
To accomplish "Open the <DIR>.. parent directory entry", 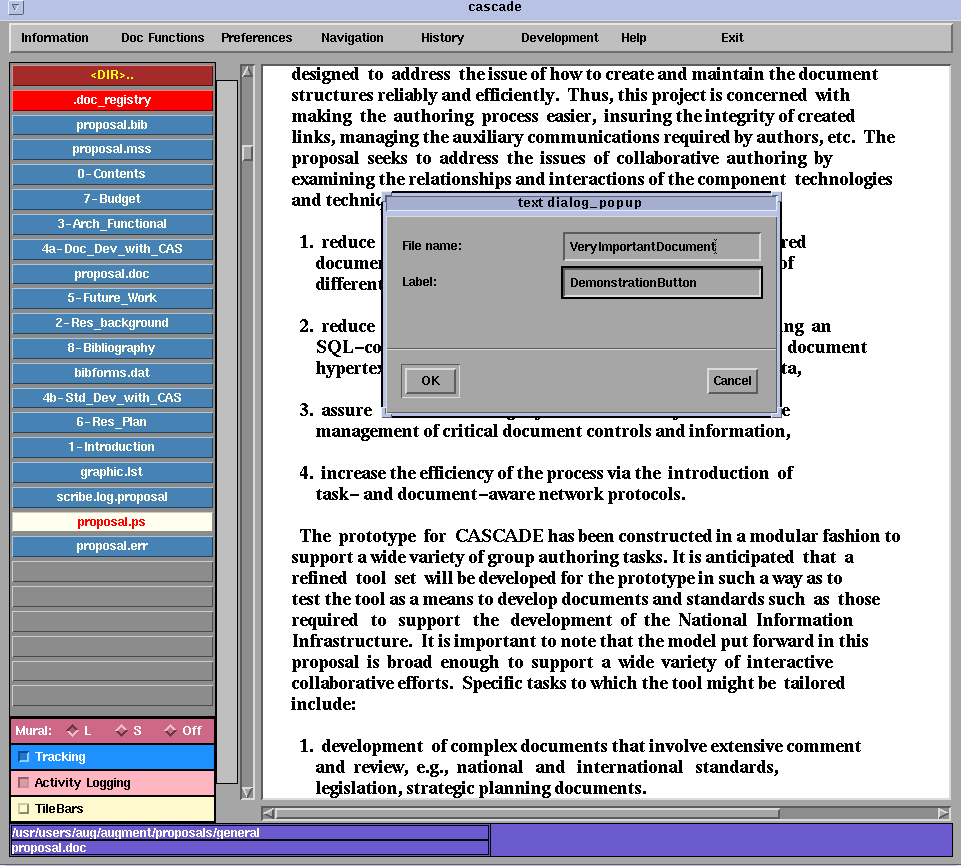I will pos(112,76).
